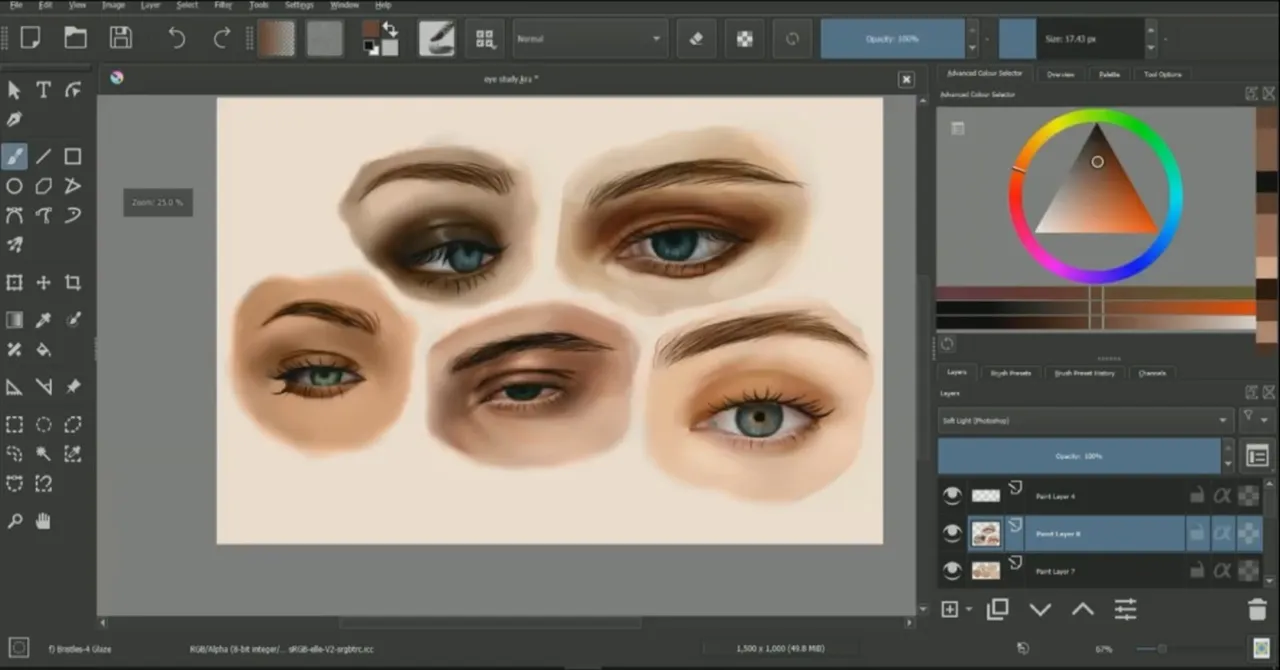Screen dimensions: 1280x670
Task: Hide Paint Layer 4 with eye icon
Action: tap(952, 495)
